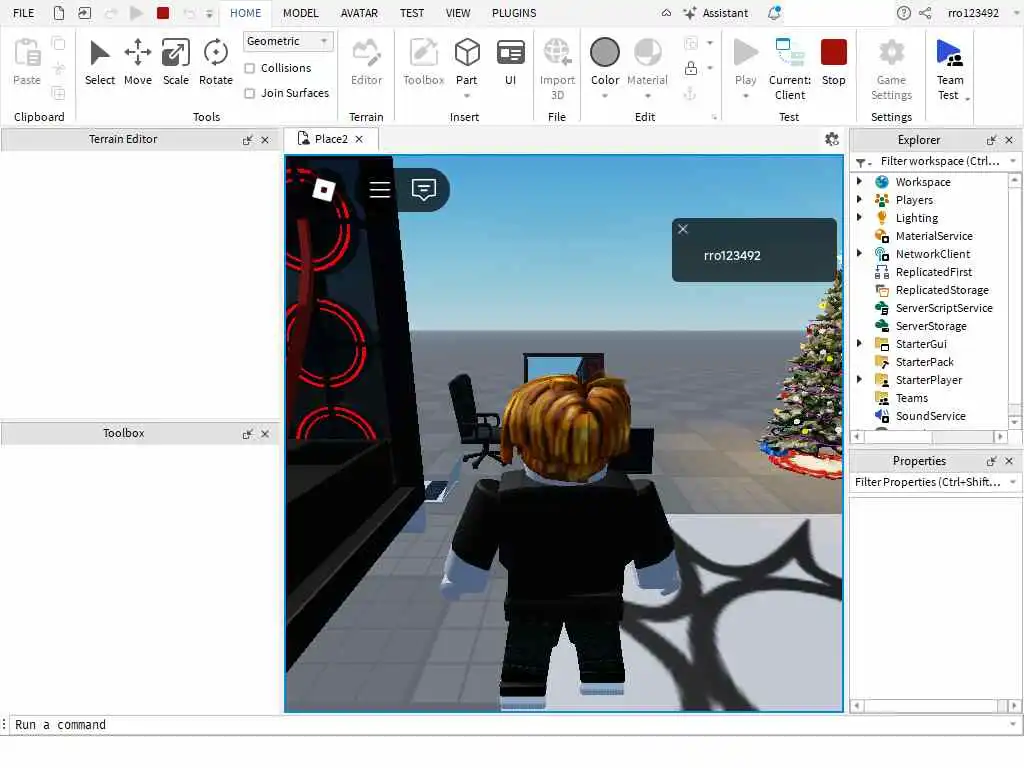Expand the StarterGui tree node
This screenshot has width=1024, height=768.
(x=859, y=344)
